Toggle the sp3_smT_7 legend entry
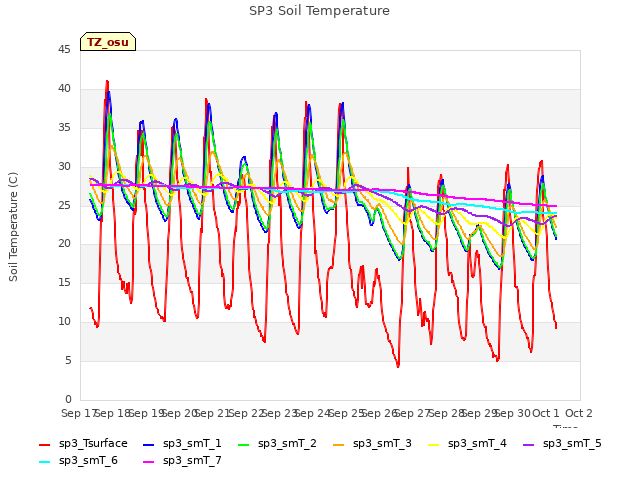 tap(182, 461)
